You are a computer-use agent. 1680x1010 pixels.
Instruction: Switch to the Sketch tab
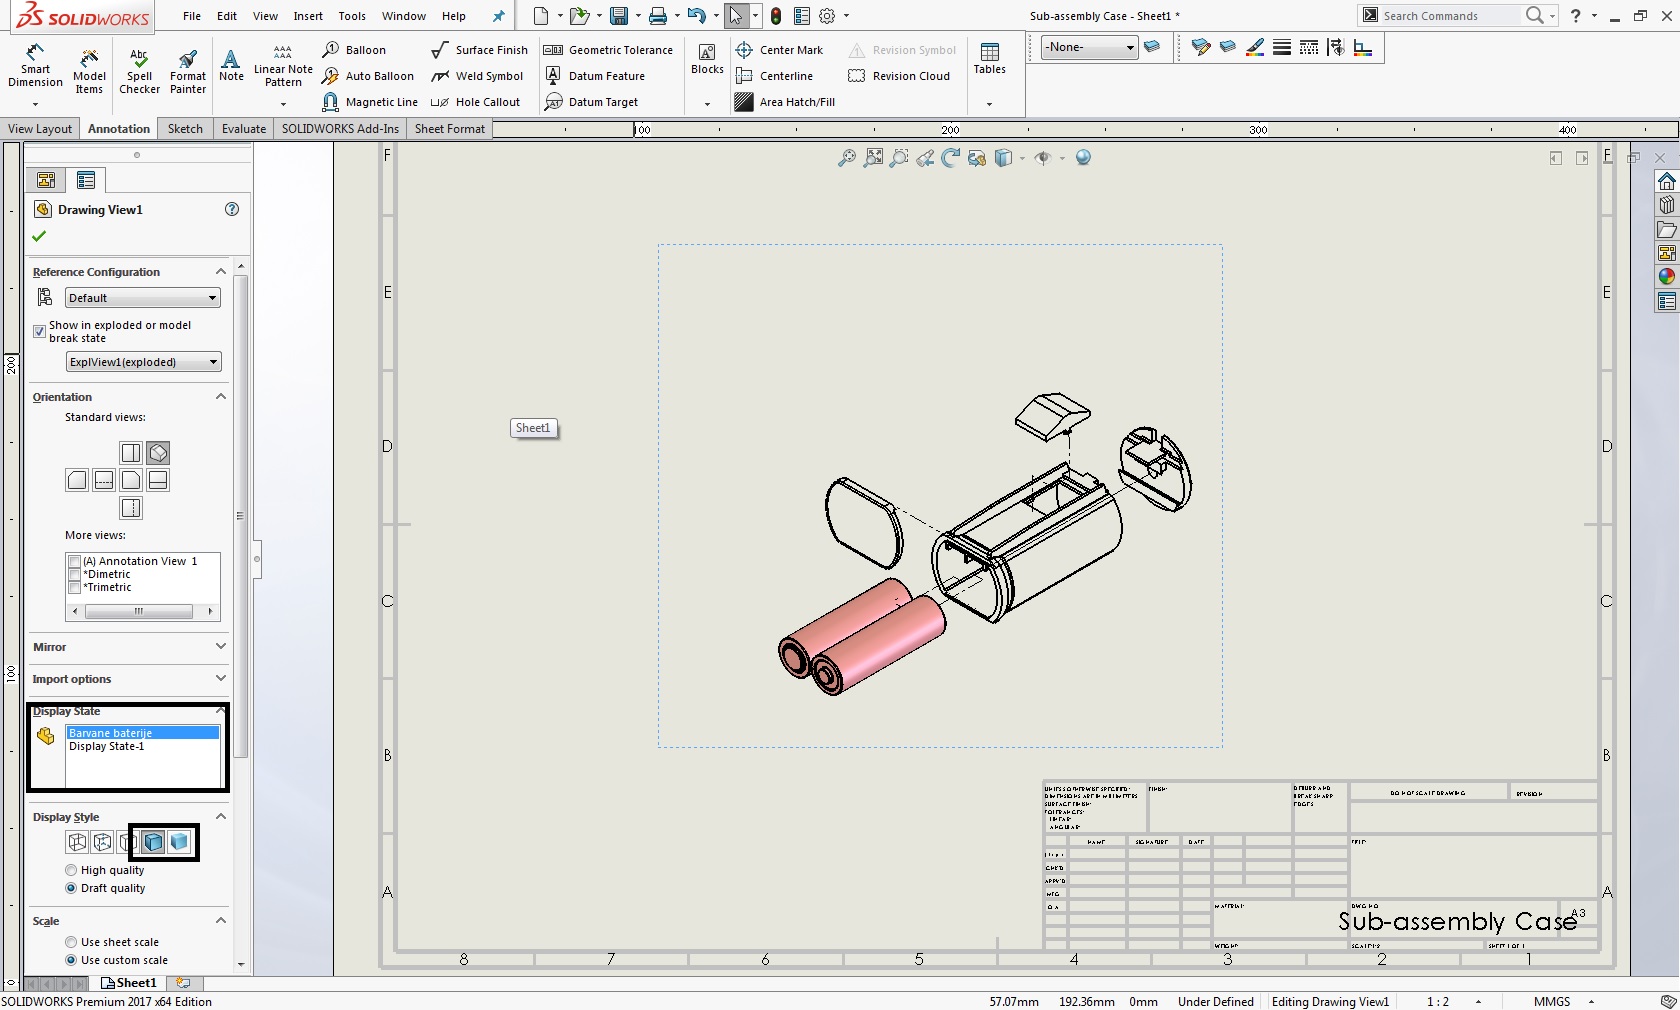[x=185, y=129]
